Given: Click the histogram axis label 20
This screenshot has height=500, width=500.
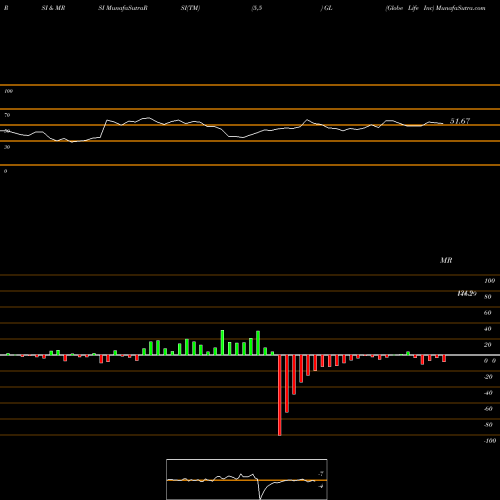Looking at the screenshot, I should [x=488, y=345].
